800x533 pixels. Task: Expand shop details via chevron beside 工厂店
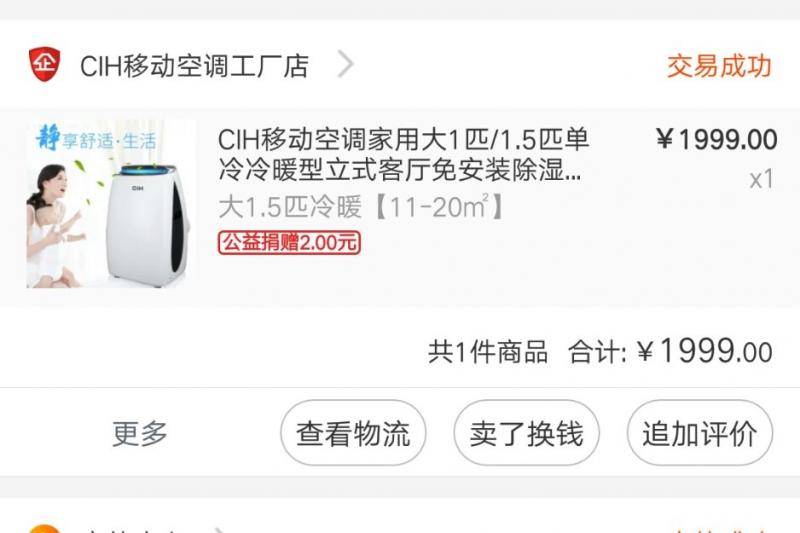coord(346,65)
